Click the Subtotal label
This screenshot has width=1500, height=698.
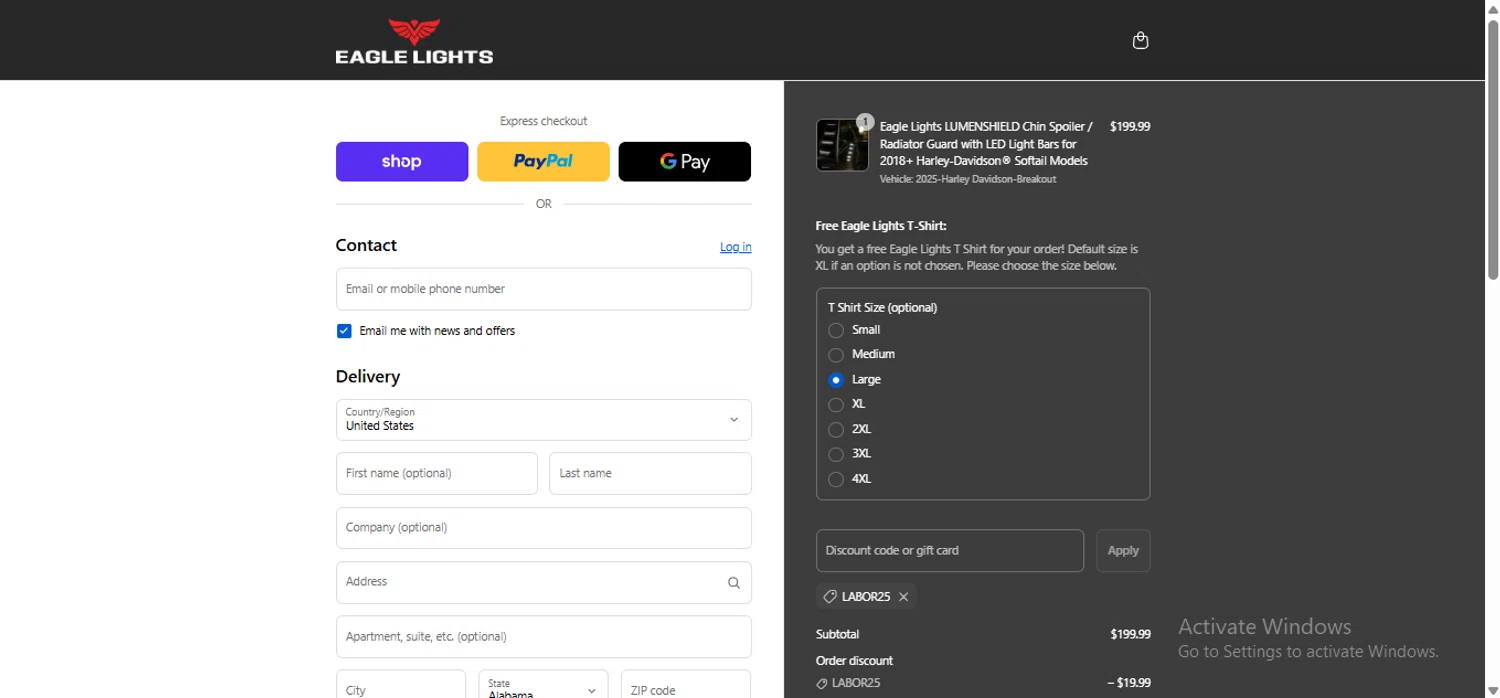837,634
